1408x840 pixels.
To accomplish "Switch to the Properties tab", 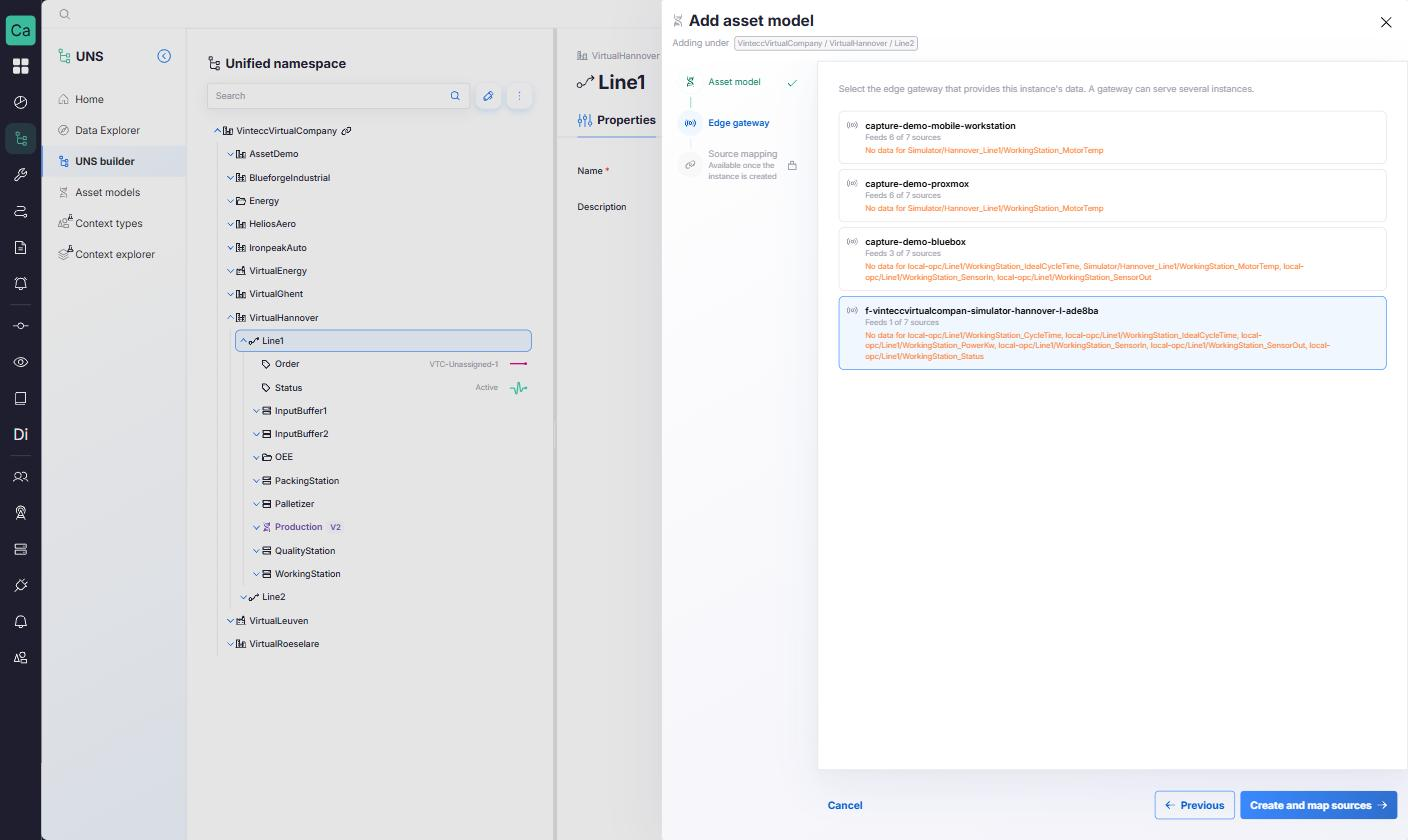I will (616, 120).
